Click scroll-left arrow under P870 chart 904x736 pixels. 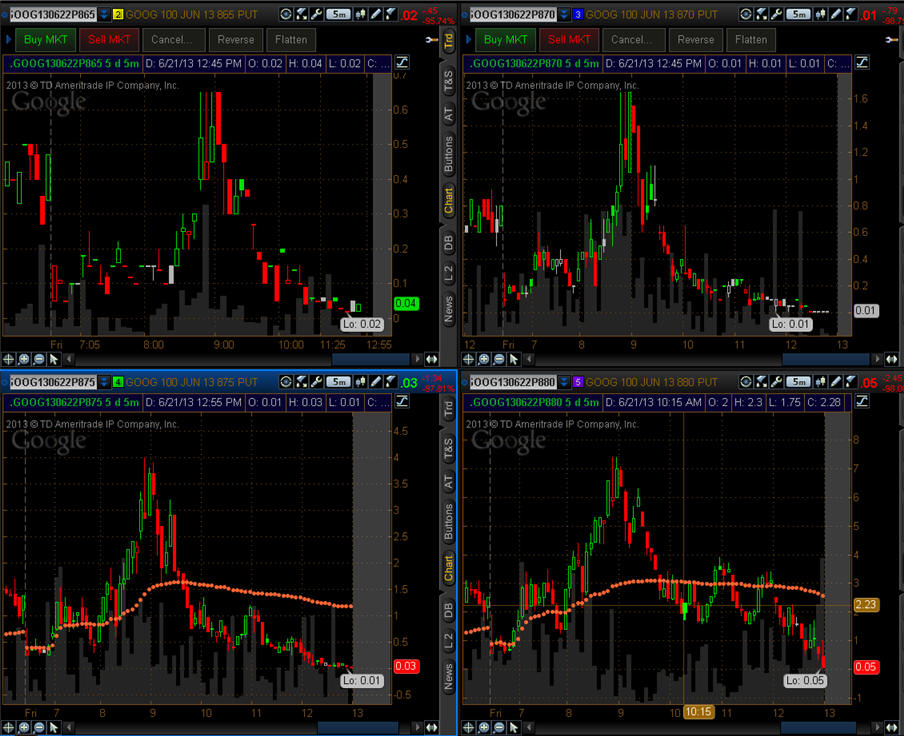pos(529,359)
